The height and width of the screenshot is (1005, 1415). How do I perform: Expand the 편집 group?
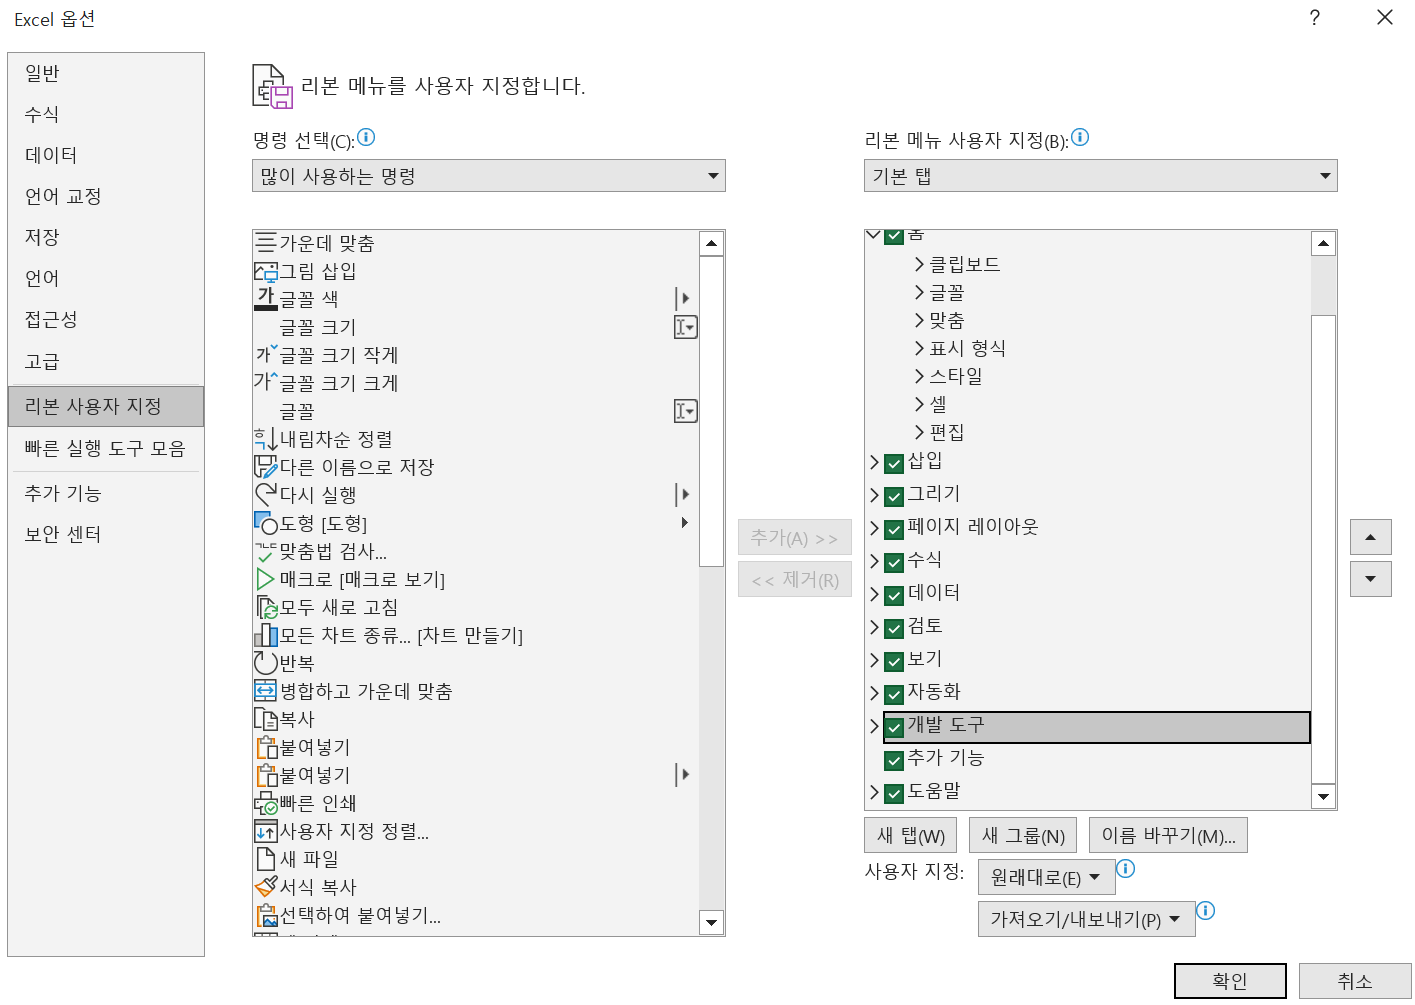[919, 433]
